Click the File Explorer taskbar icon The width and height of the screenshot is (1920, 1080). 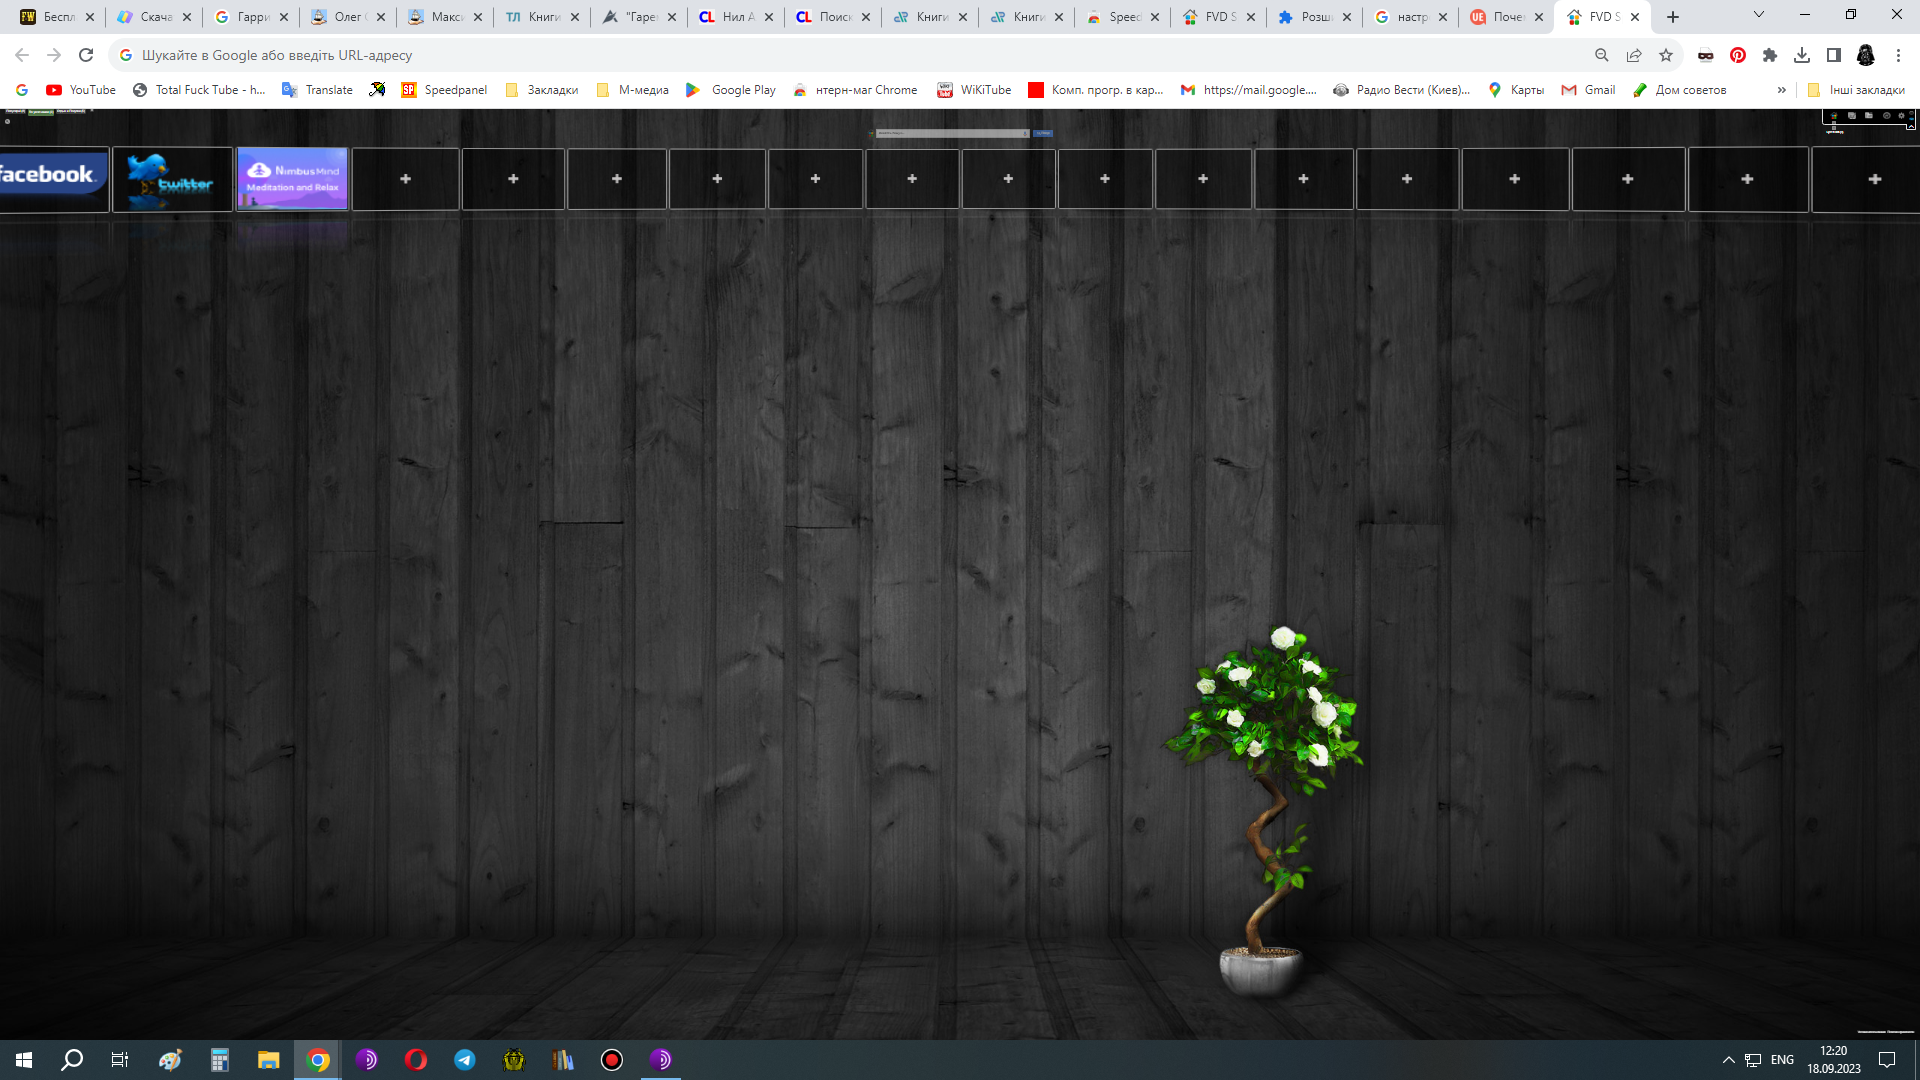pos(268,1059)
